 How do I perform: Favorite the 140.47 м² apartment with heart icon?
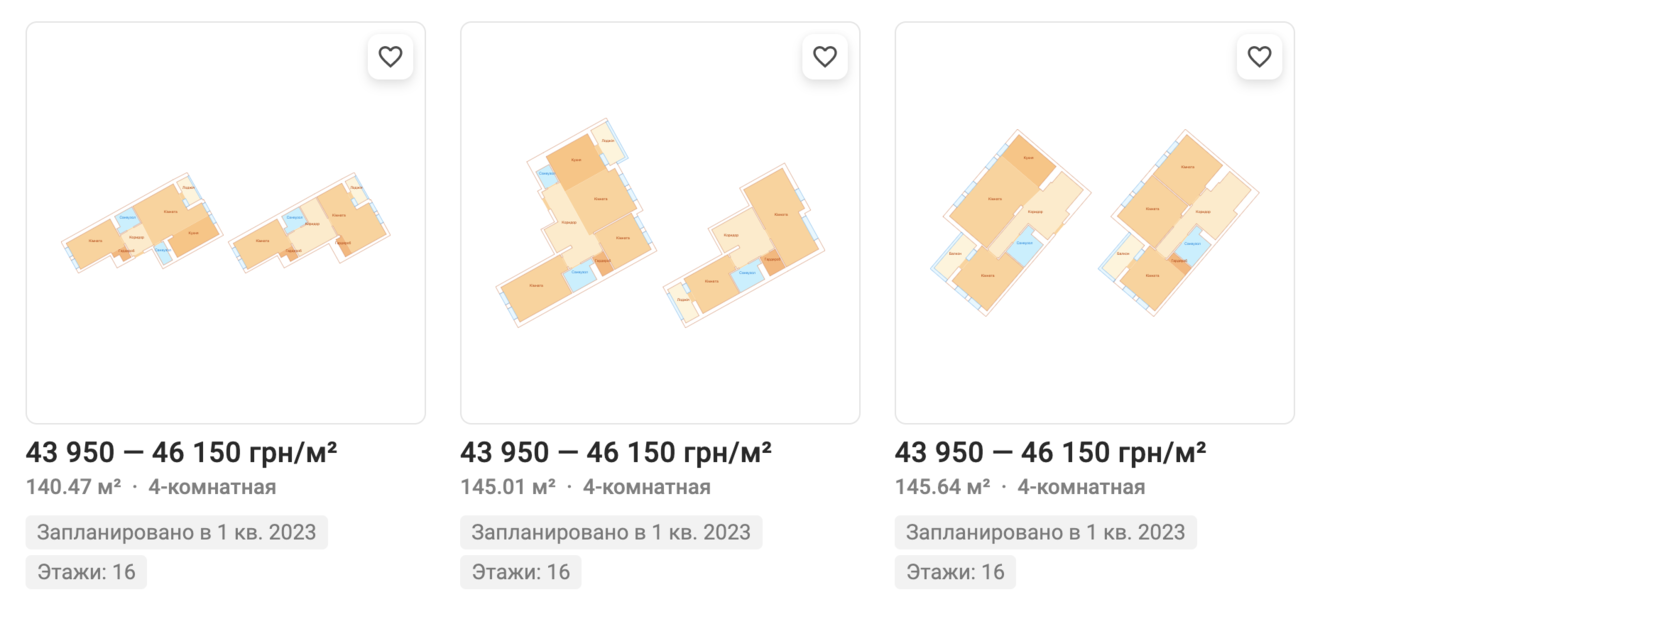(x=390, y=57)
